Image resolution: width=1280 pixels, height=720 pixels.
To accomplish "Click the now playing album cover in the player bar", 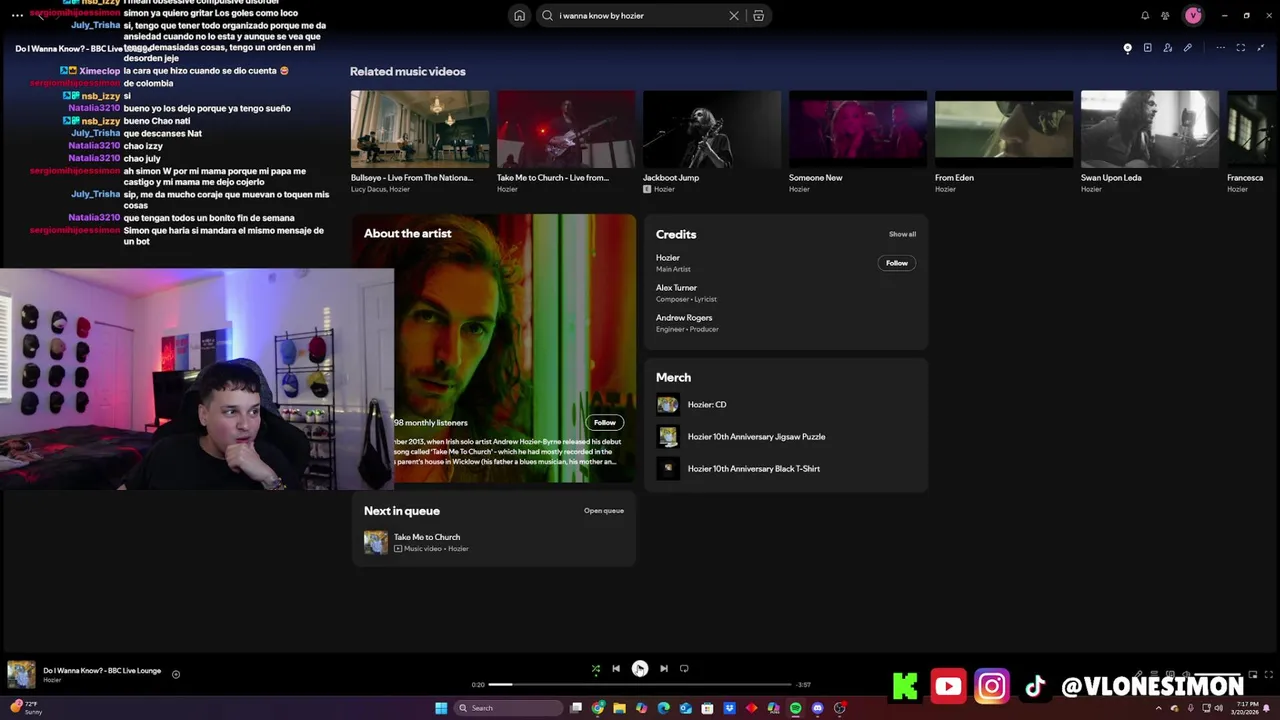I will (21, 674).
